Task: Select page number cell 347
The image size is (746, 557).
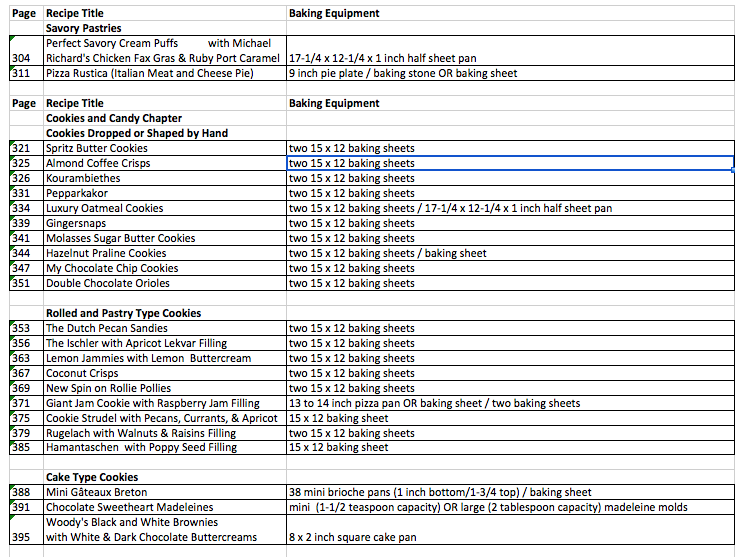Action: pyautogui.click(x=26, y=268)
